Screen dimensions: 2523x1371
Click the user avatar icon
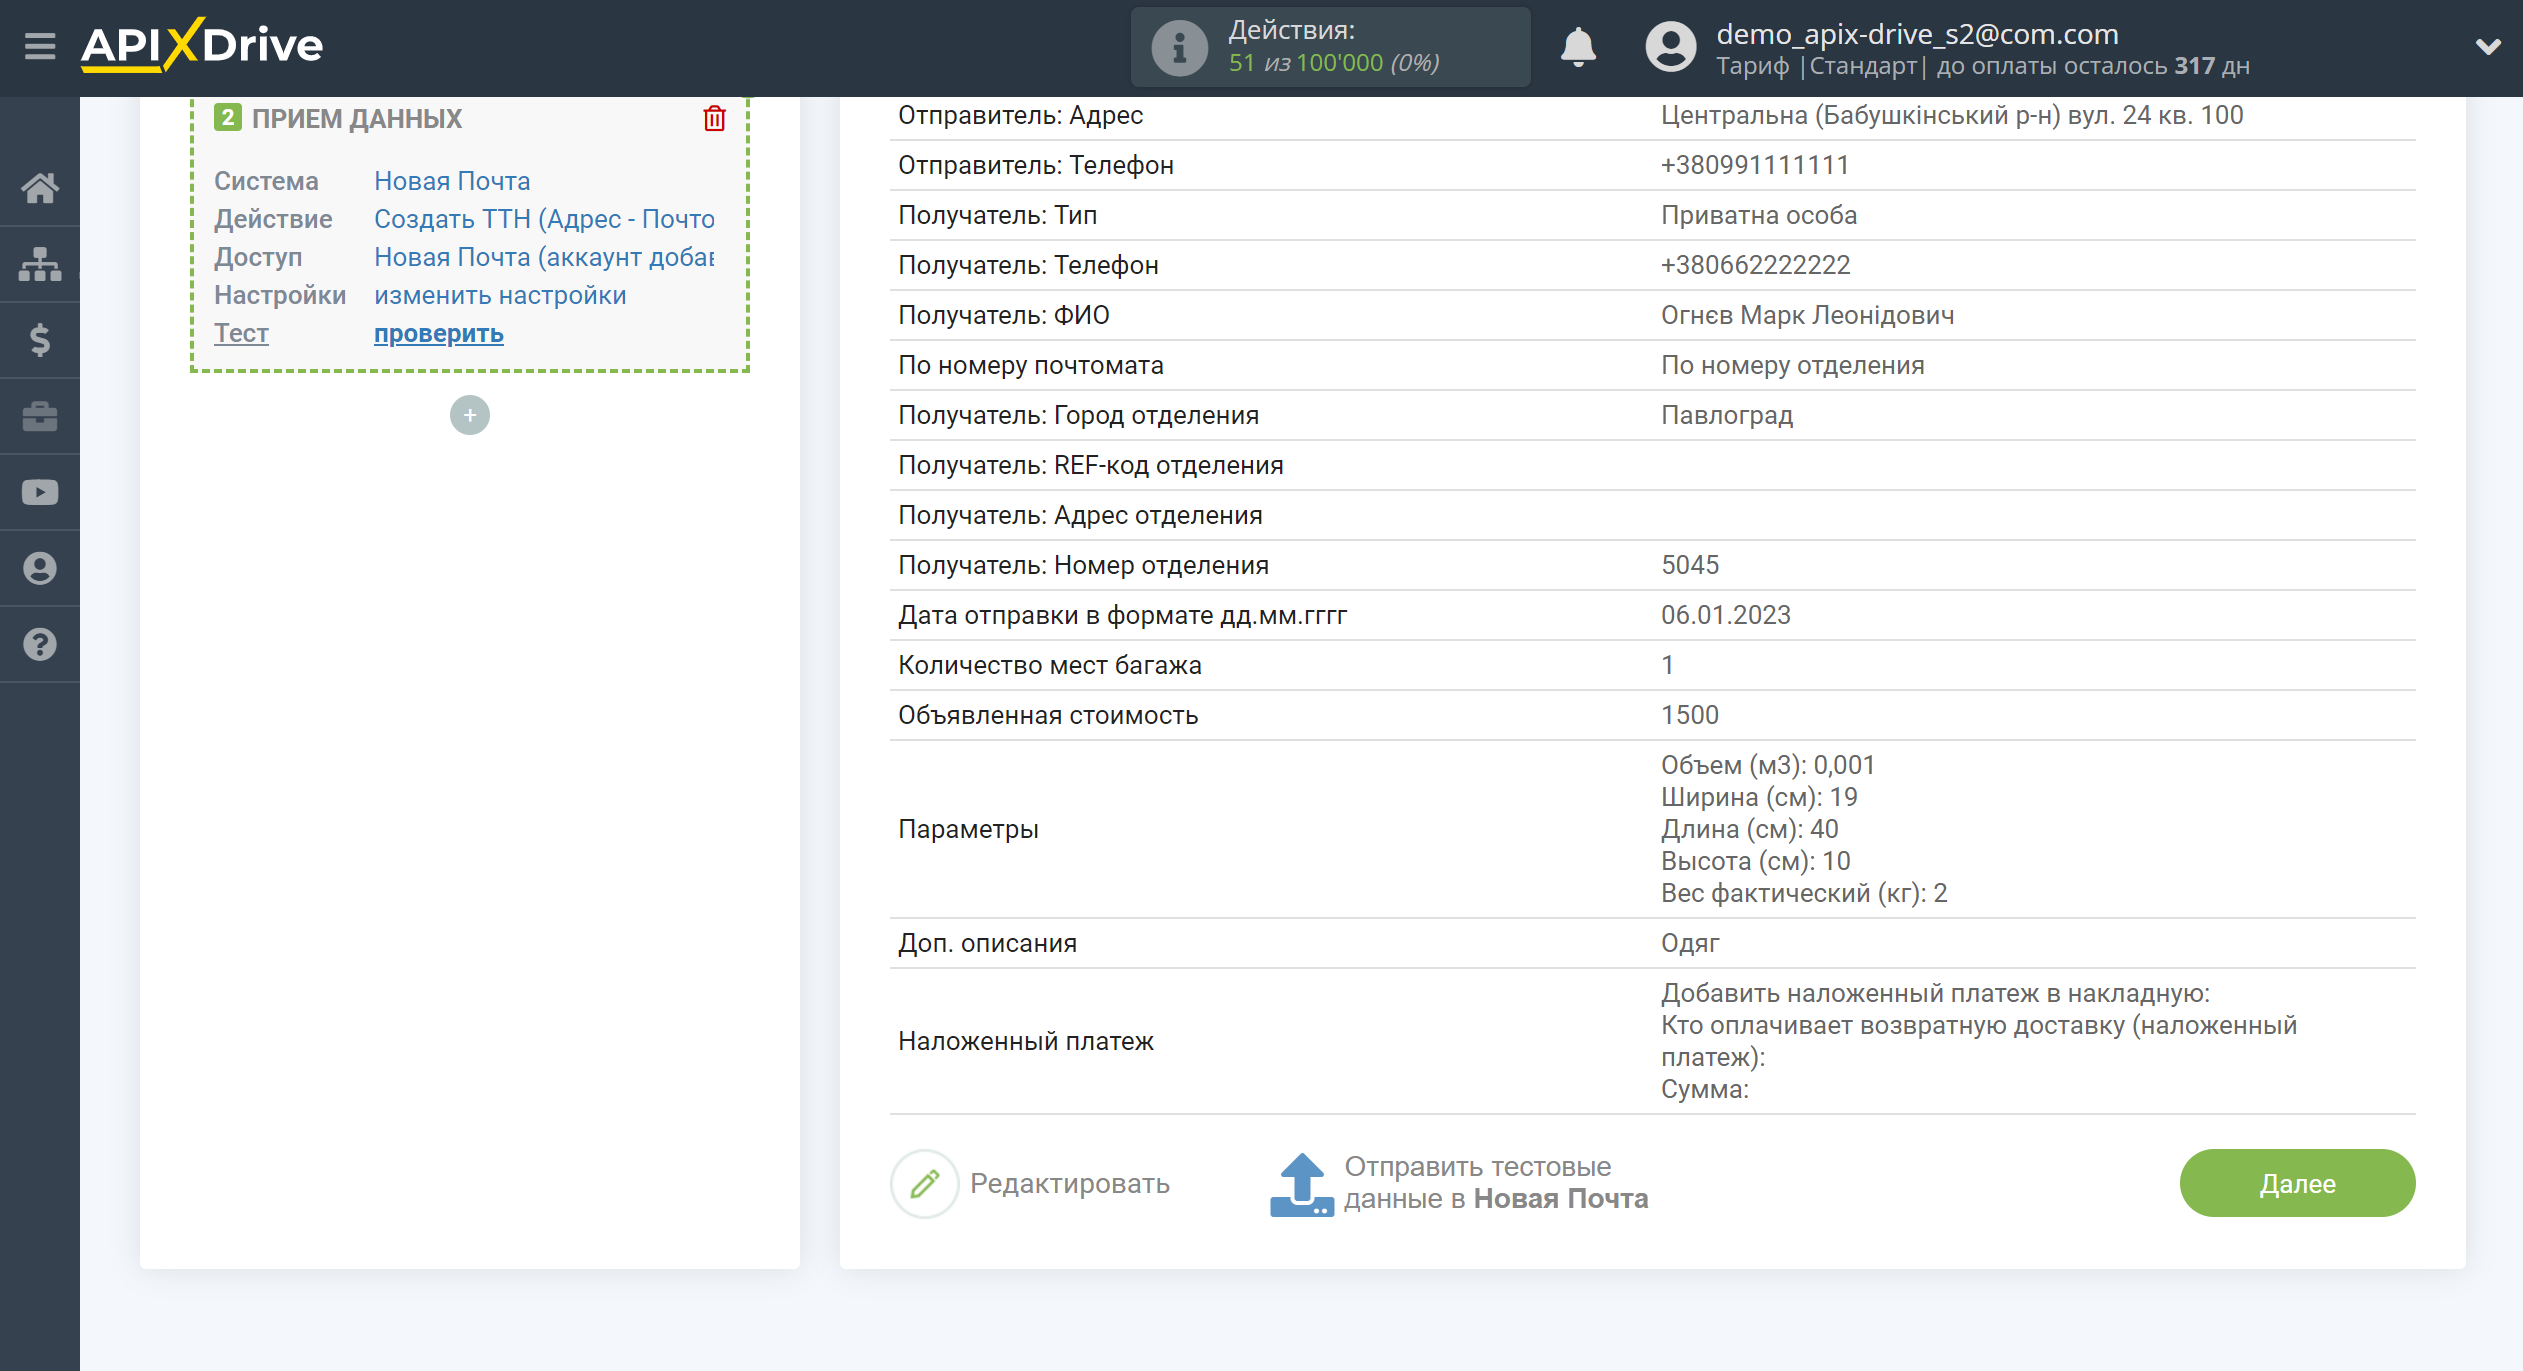pyautogui.click(x=1670, y=47)
